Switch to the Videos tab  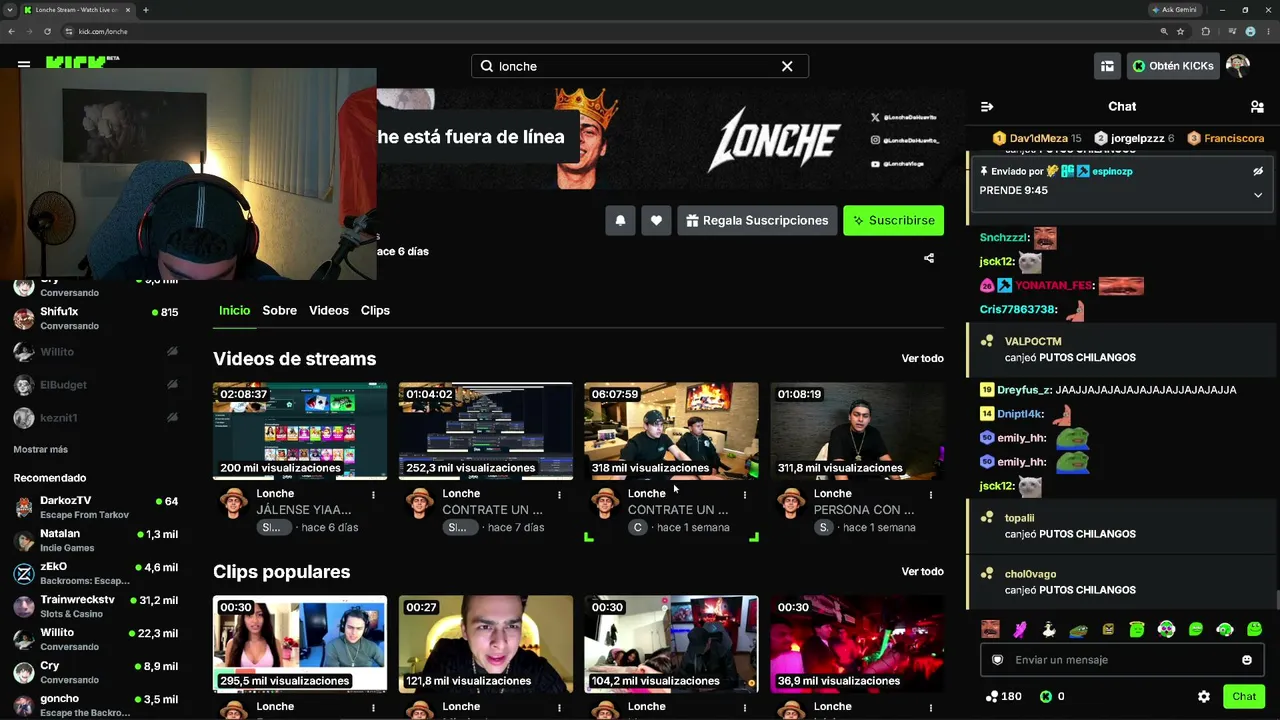[329, 310]
